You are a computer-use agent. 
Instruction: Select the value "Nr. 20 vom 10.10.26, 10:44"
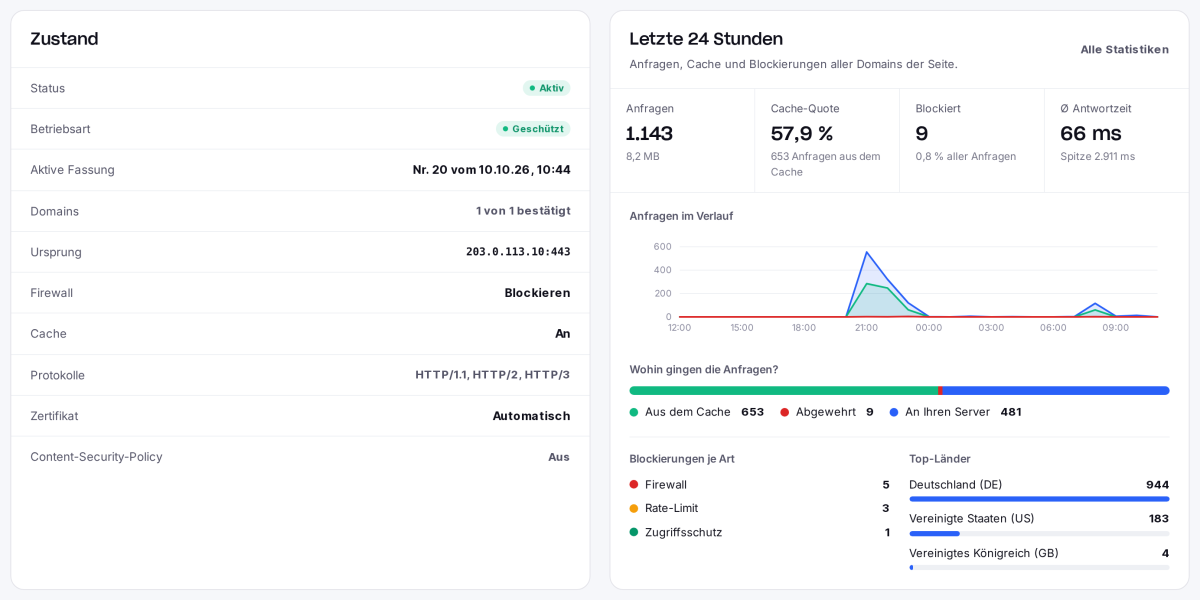click(x=492, y=170)
